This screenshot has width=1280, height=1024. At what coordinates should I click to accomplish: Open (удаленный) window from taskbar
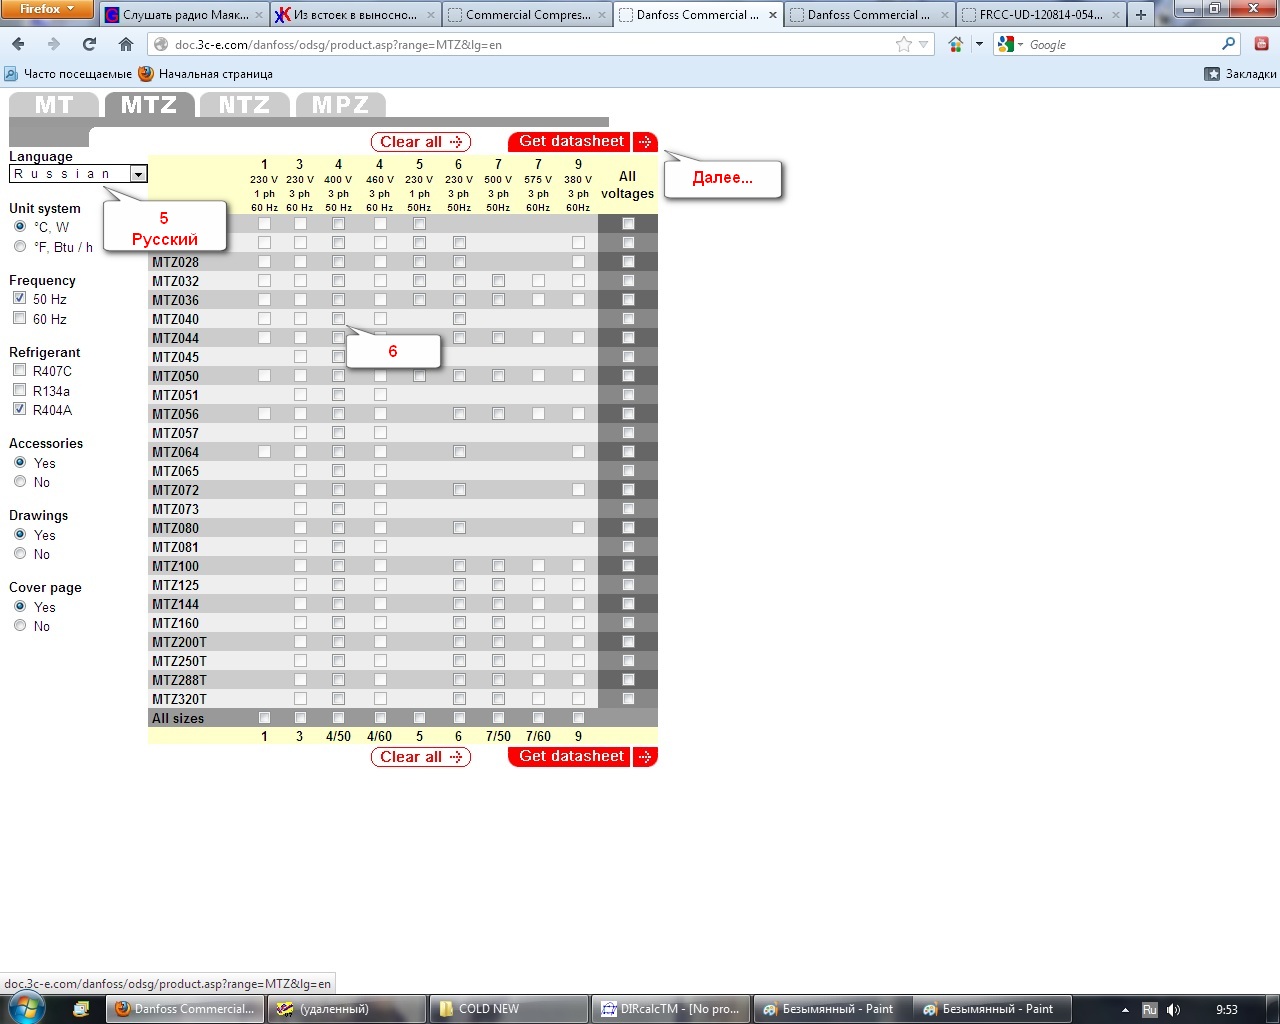(x=348, y=1009)
